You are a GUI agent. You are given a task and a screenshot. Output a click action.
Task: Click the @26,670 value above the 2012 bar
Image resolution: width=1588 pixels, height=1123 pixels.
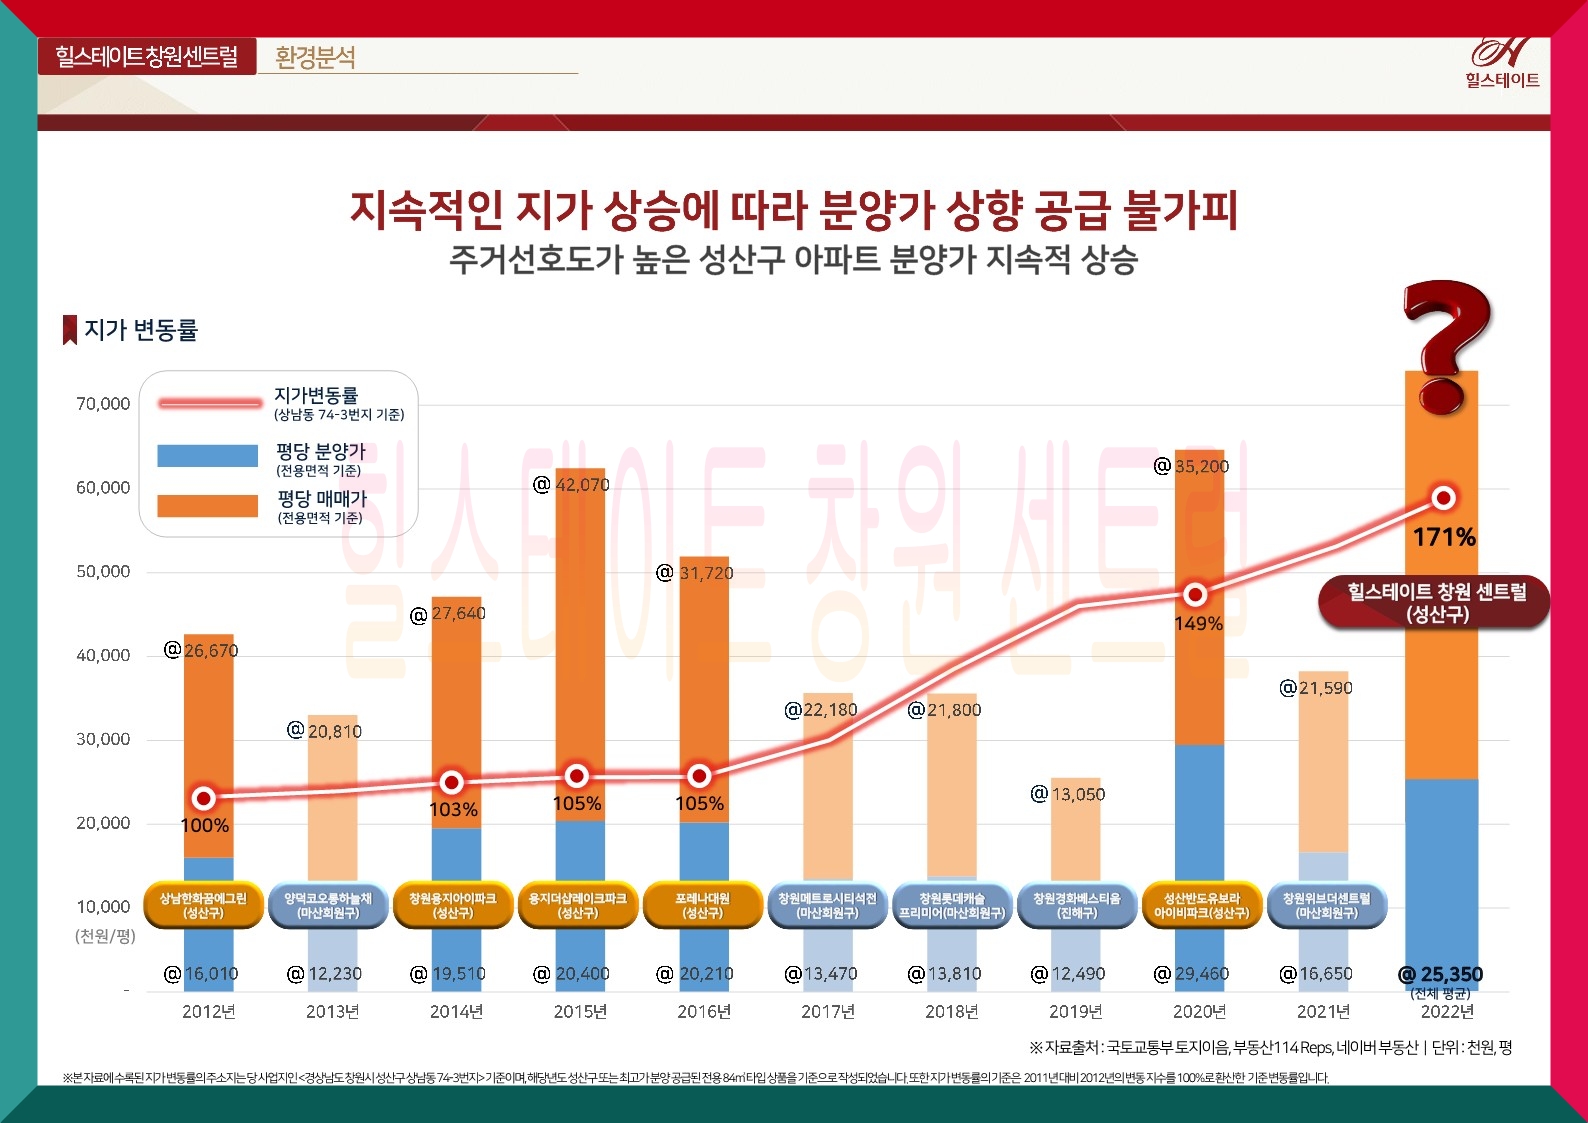pyautogui.click(x=201, y=650)
